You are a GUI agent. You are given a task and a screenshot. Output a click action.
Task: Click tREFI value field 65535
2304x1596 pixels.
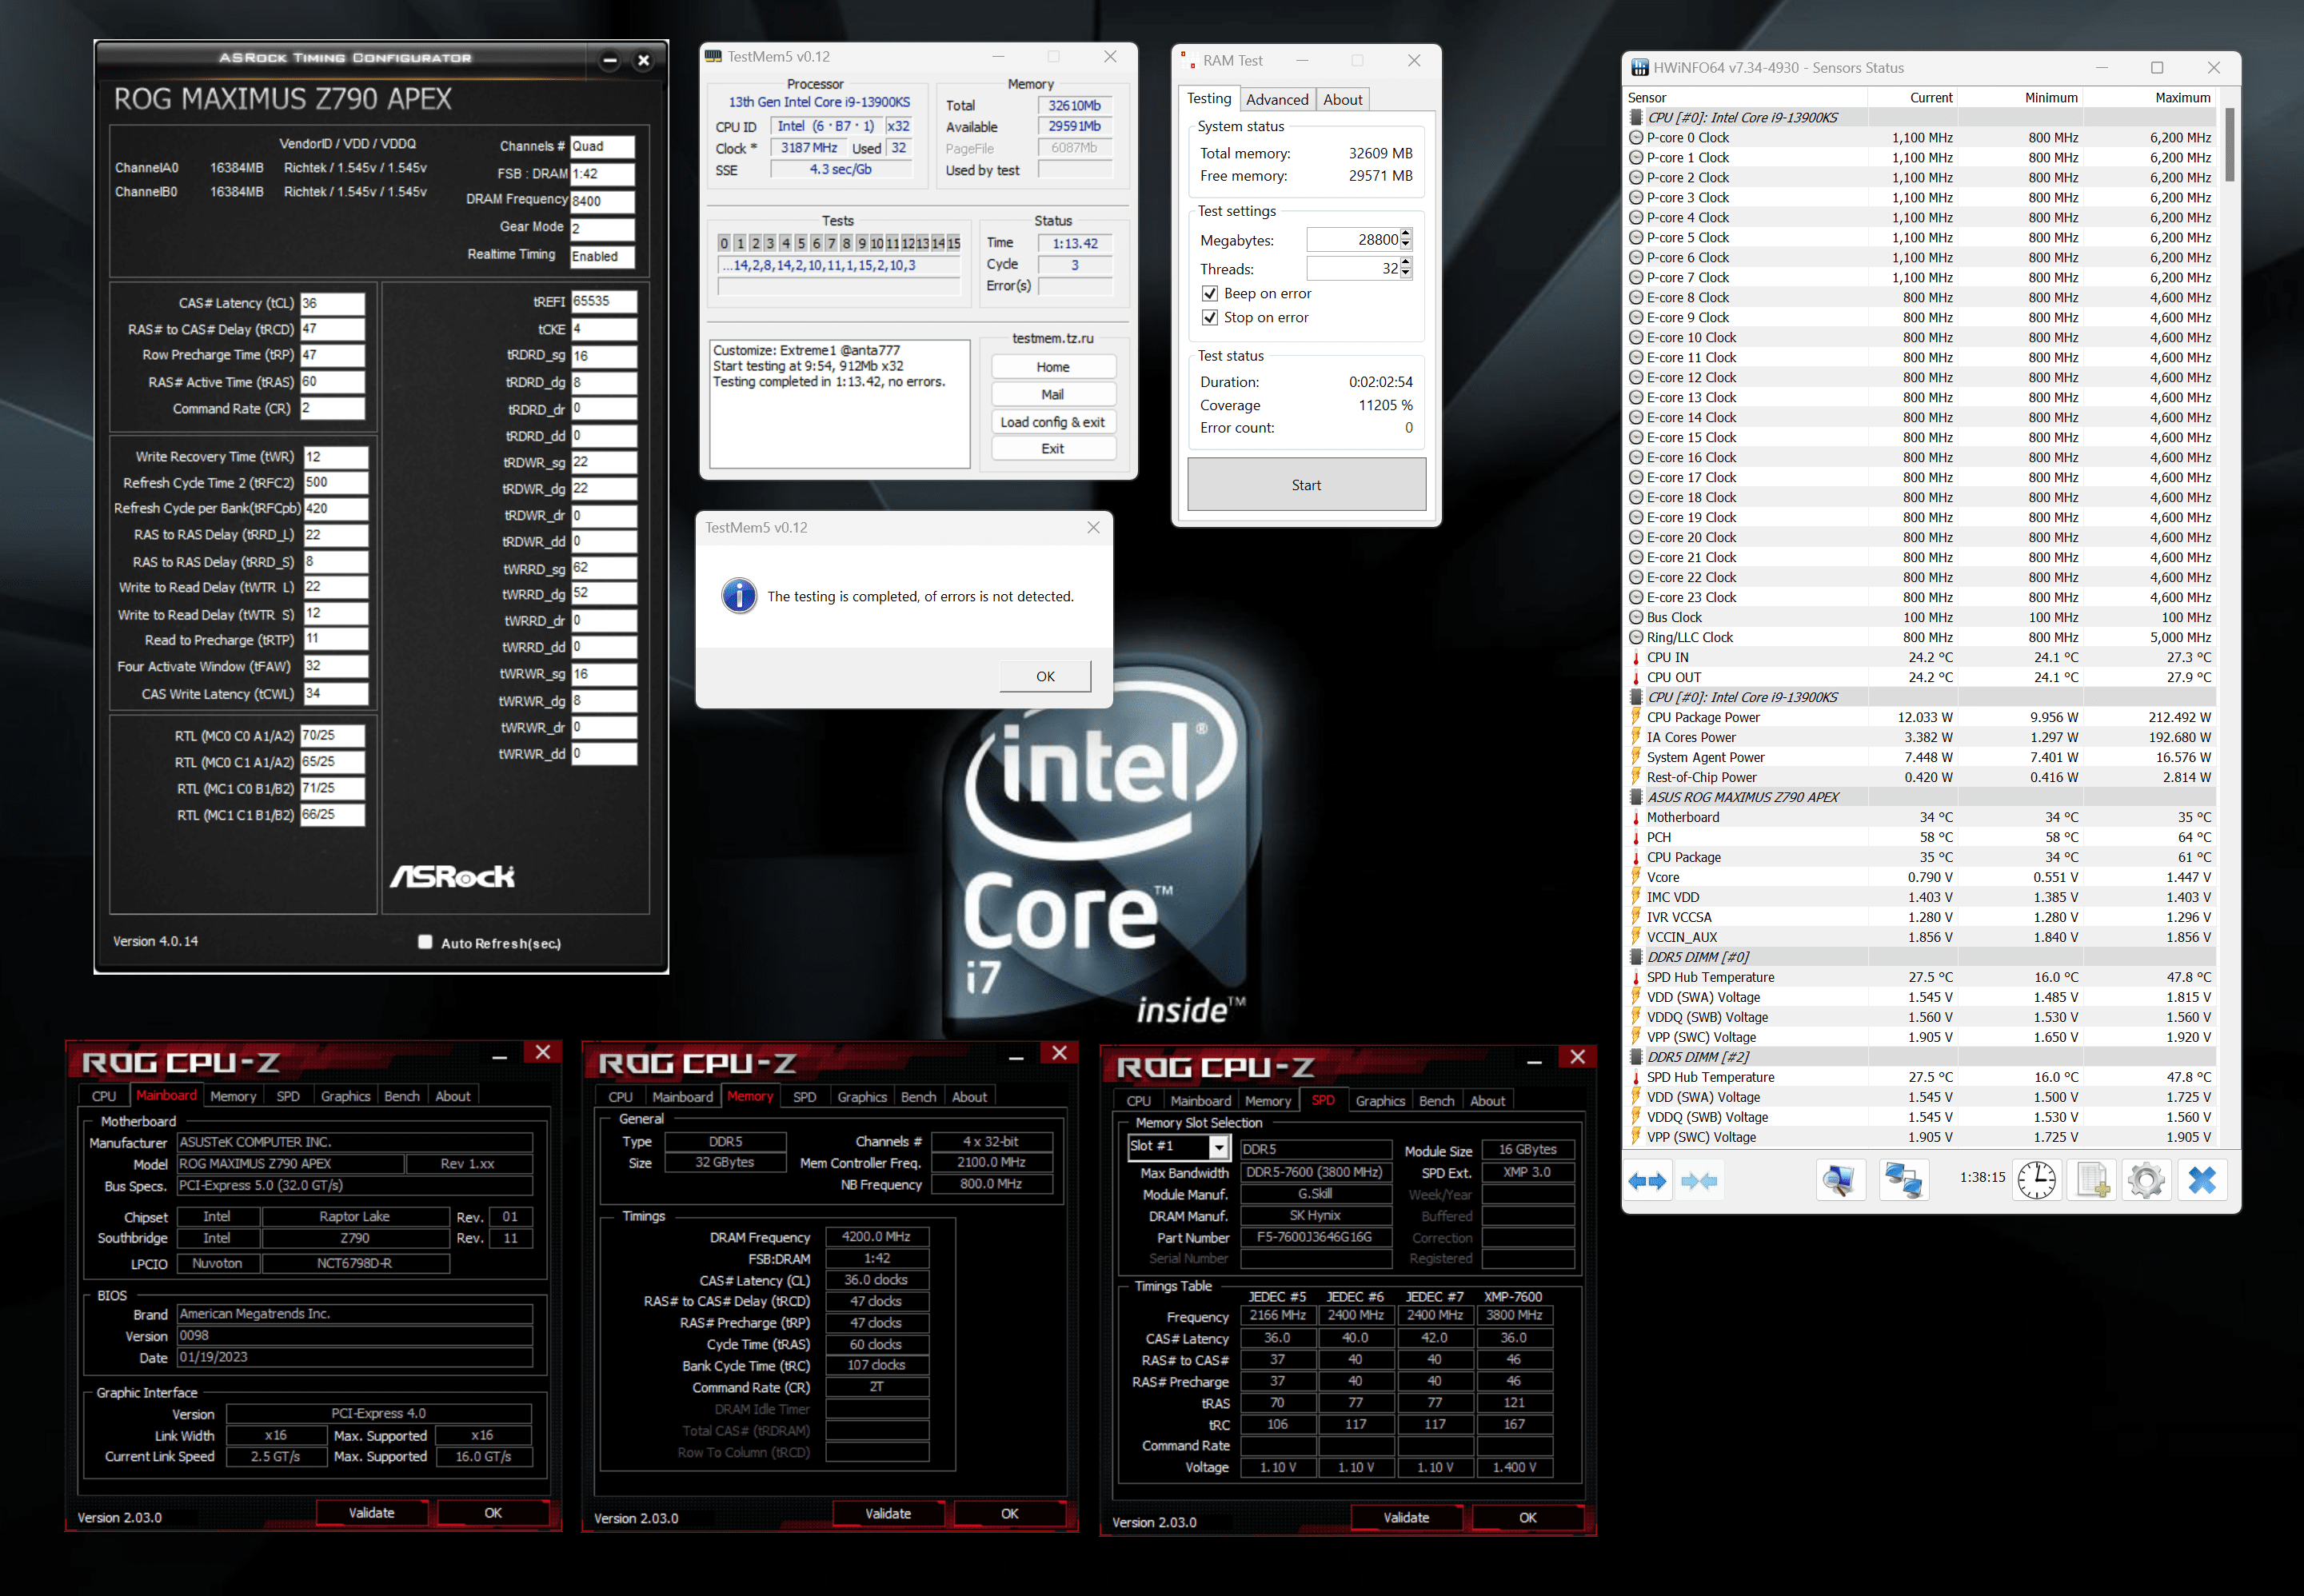604,301
